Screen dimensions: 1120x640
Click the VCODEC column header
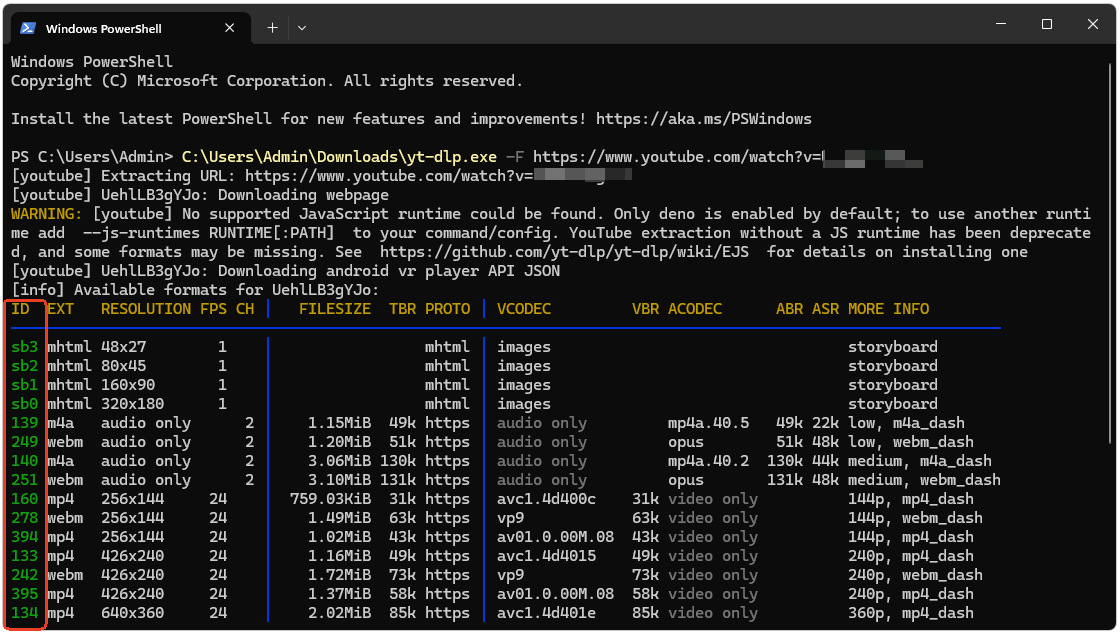524,309
